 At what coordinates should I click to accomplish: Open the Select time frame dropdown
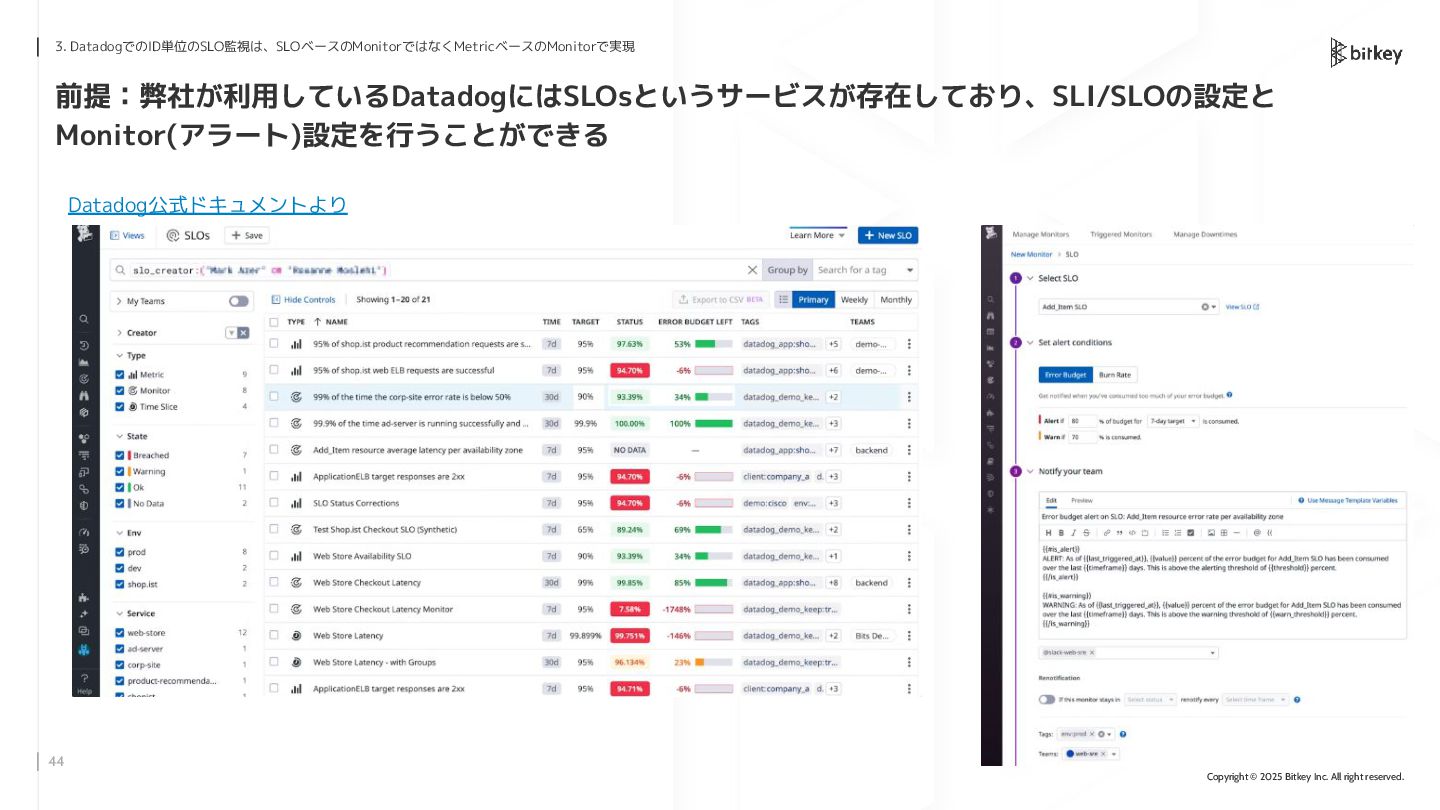[1256, 700]
